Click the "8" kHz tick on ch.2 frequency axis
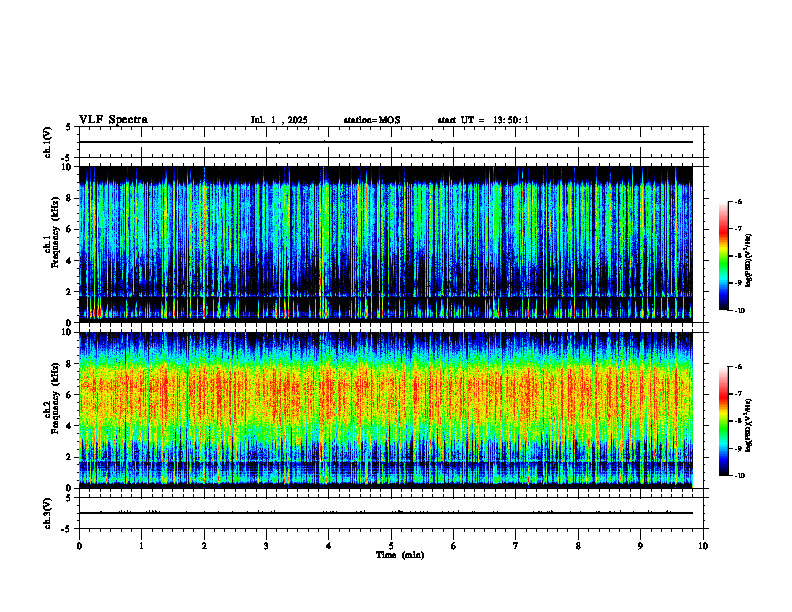The width and height of the screenshot is (792, 612). [x=70, y=364]
